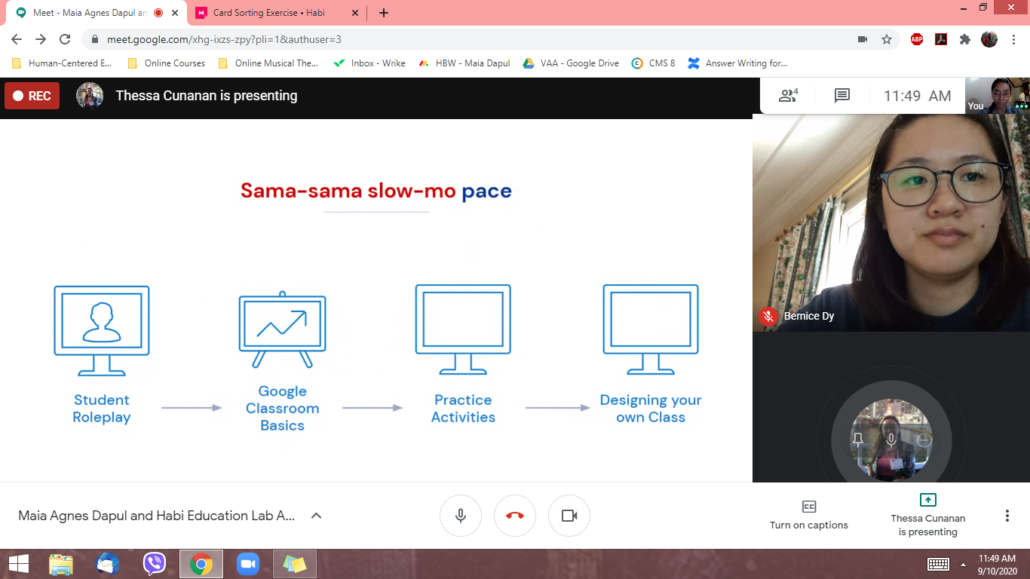Turn on captions
This screenshot has width=1030, height=579.
coord(809,515)
